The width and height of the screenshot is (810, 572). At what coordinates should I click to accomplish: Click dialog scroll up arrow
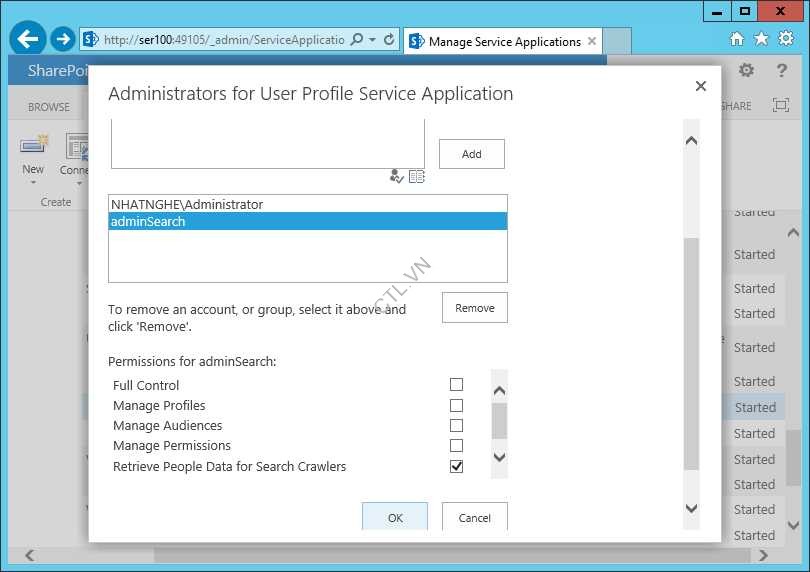[x=691, y=141]
